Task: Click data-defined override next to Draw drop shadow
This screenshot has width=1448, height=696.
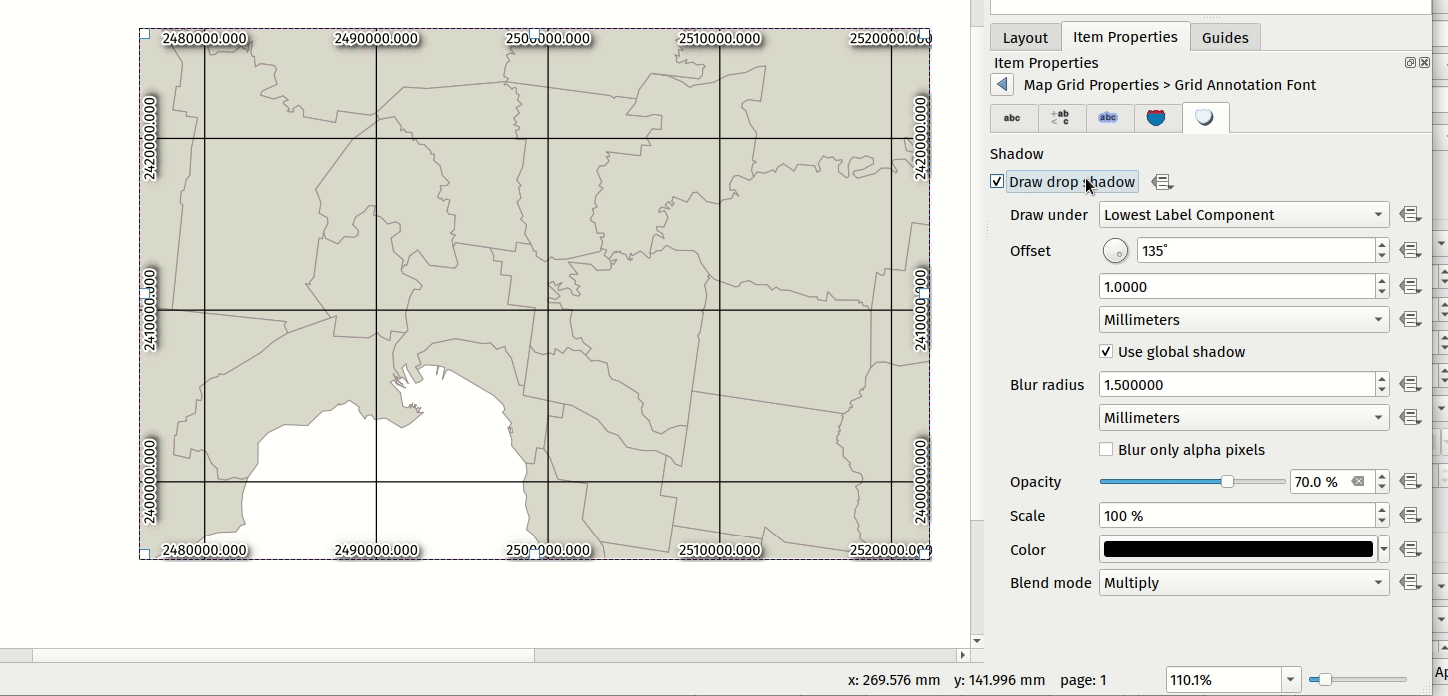Action: coord(1161,182)
